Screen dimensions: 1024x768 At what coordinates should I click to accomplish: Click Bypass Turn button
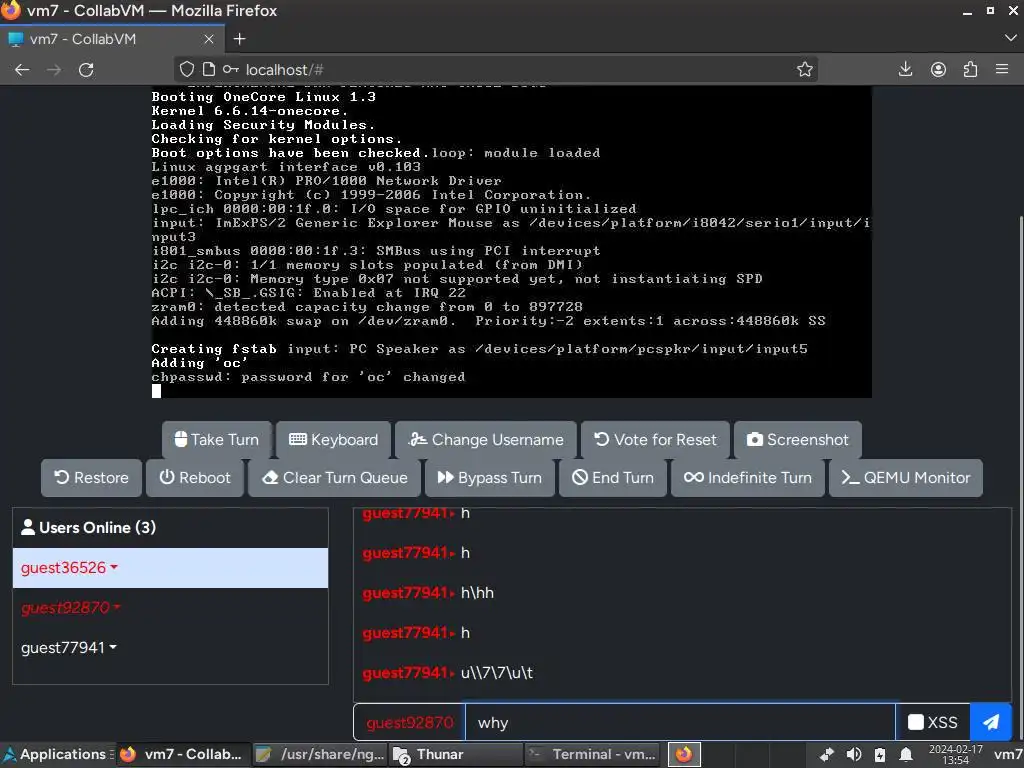[490, 478]
